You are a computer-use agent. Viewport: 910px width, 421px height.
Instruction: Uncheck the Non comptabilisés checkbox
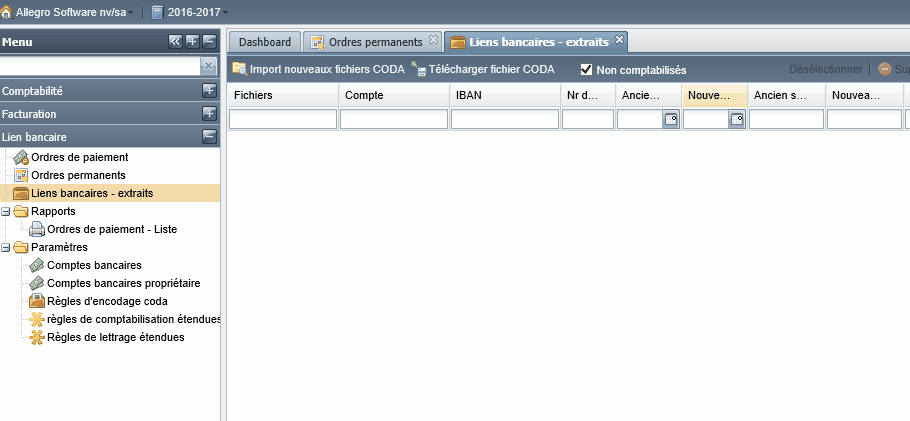(586, 70)
